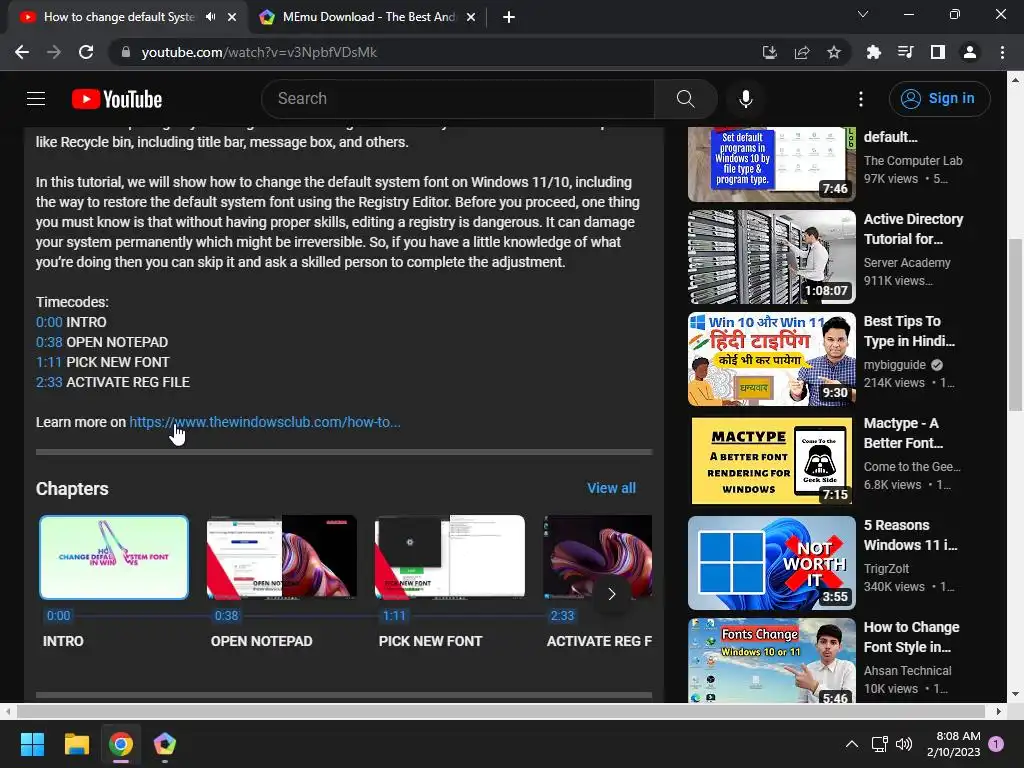Switch to How to change default System tab
The width and height of the screenshot is (1024, 768).
pos(119,17)
